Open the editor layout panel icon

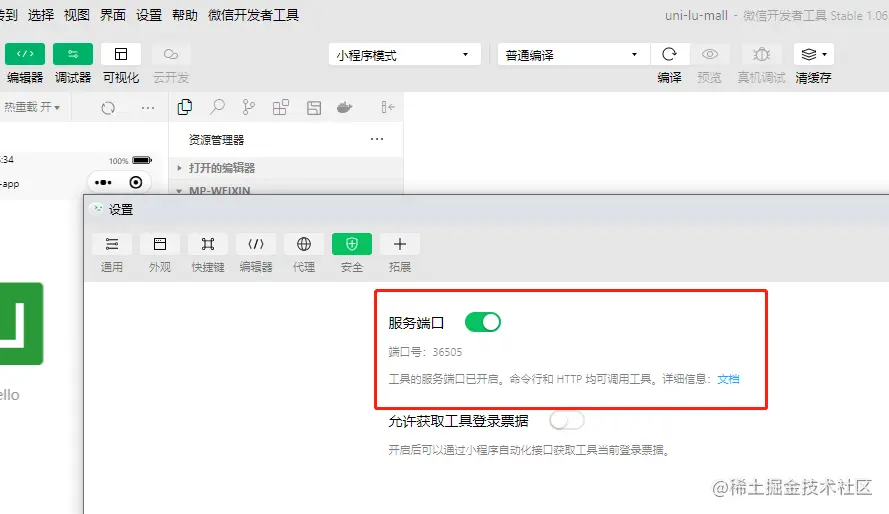tap(314, 108)
